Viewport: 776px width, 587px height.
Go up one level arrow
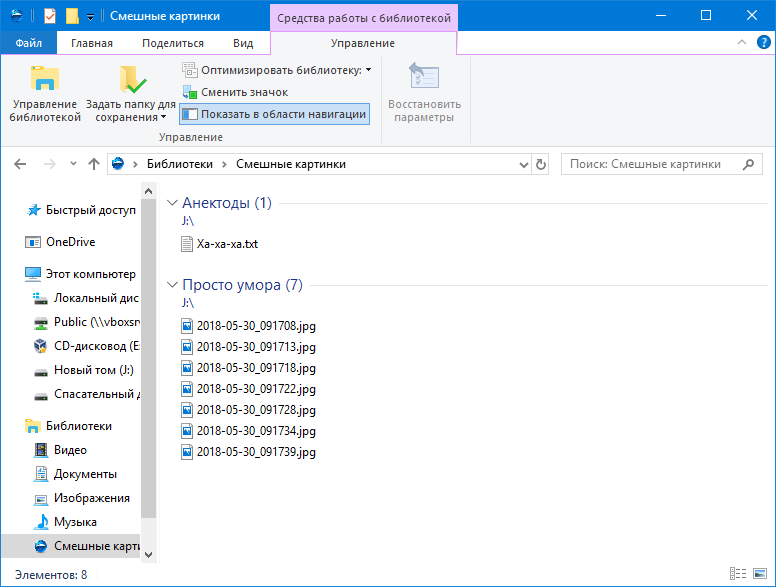tap(94, 164)
